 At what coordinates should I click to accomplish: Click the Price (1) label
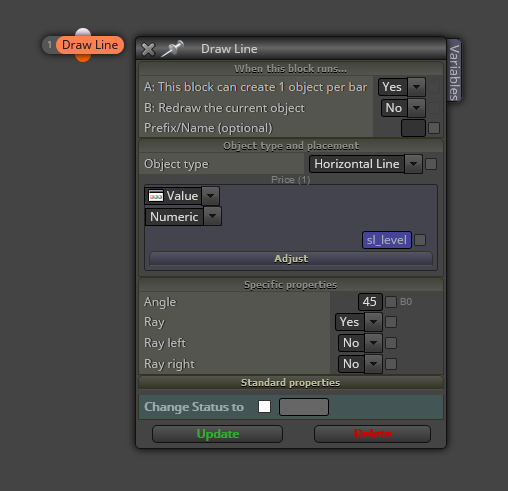[291, 180]
